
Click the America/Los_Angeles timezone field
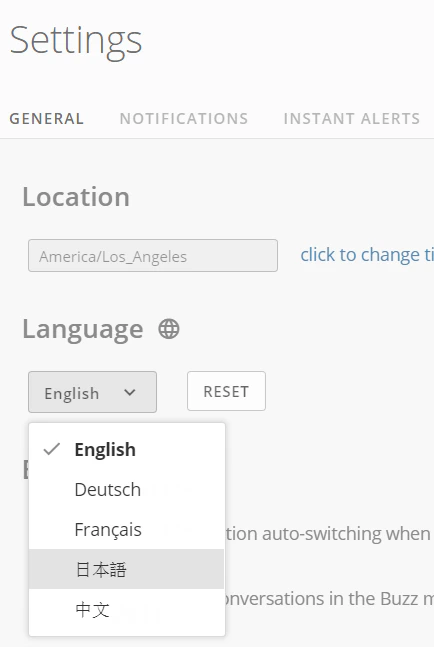(153, 255)
